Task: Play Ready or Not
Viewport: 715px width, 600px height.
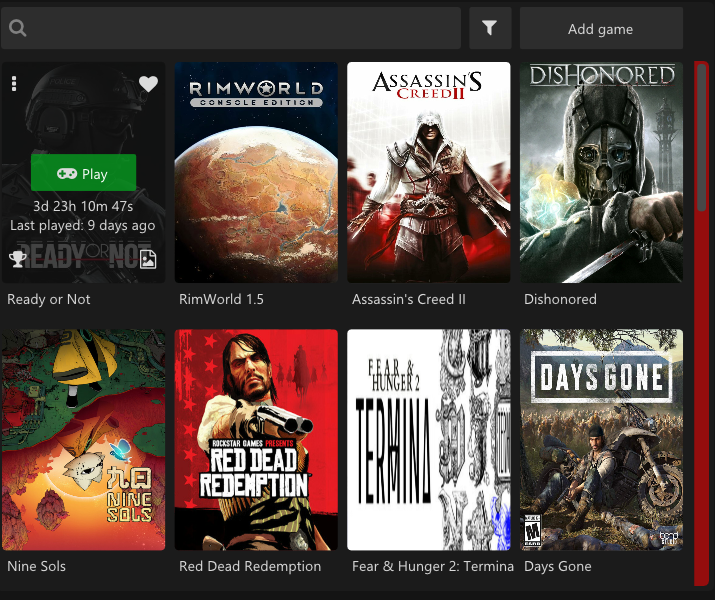Action: tap(83, 173)
